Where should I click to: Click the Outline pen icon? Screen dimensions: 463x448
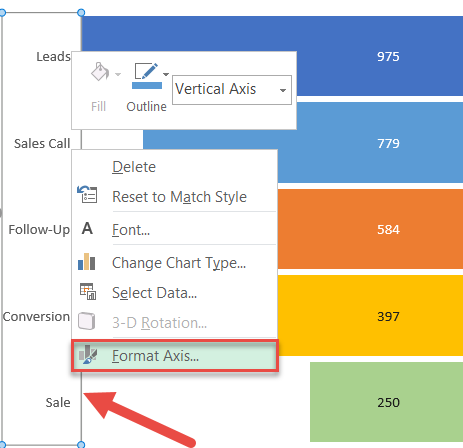tap(146, 71)
